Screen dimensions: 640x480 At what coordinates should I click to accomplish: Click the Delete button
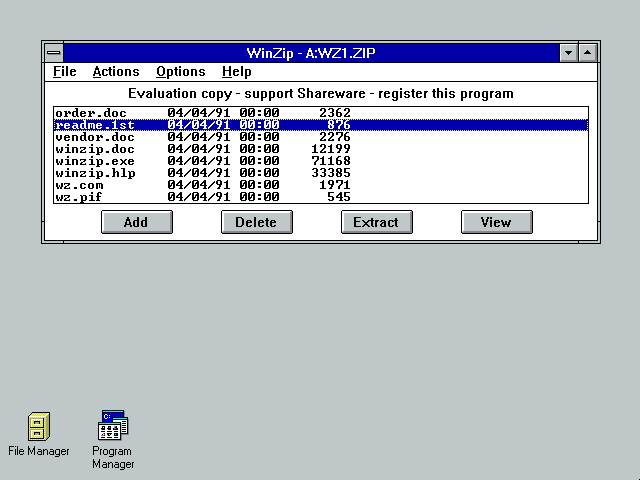[x=257, y=222]
